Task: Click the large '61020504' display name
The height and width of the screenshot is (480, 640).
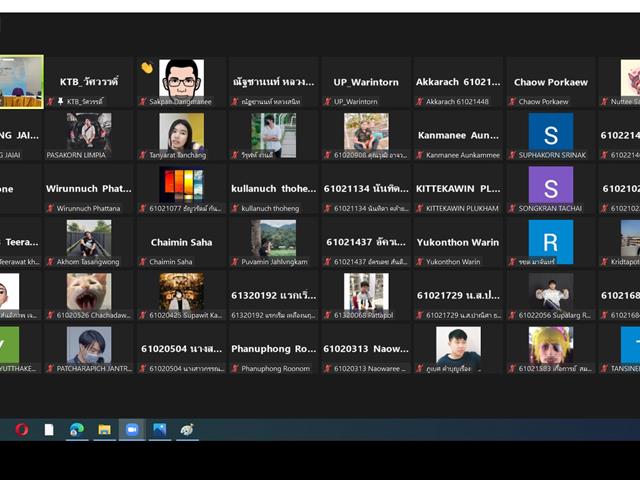Action: (x=181, y=349)
